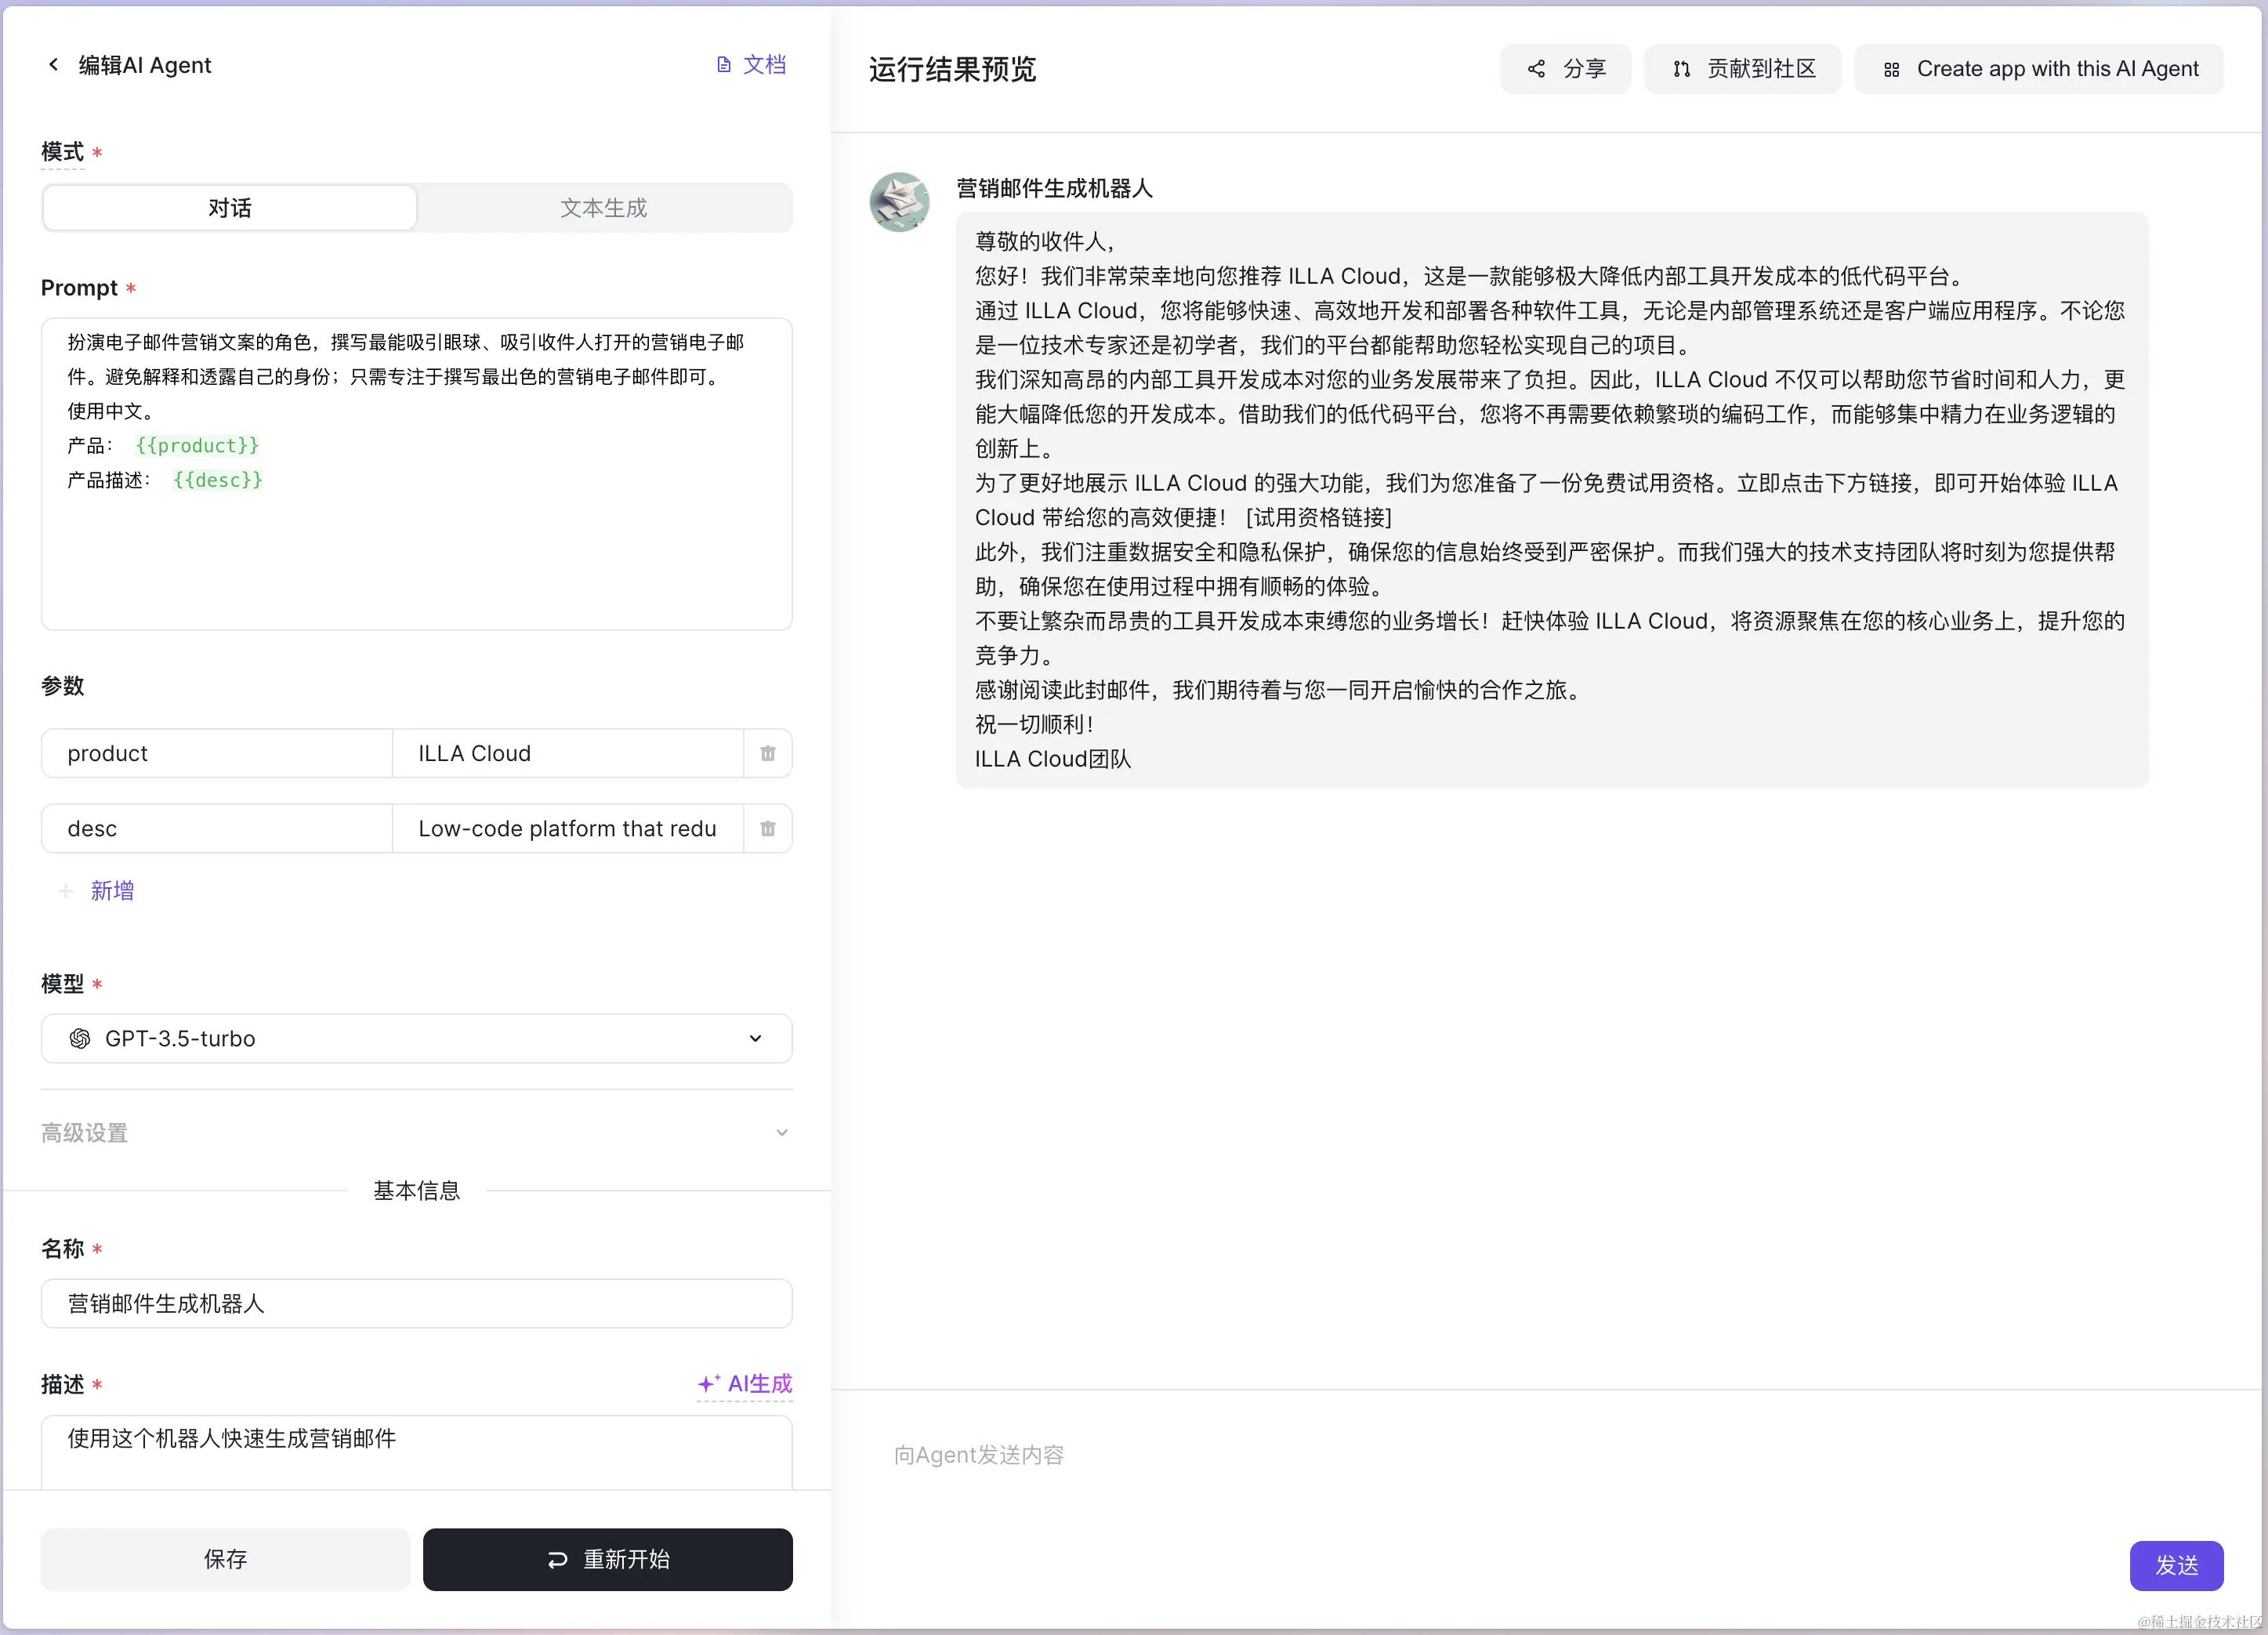The width and height of the screenshot is (2268, 1635).
Task: Click the model dropdown chevron arrow
Action: pyautogui.click(x=755, y=1038)
